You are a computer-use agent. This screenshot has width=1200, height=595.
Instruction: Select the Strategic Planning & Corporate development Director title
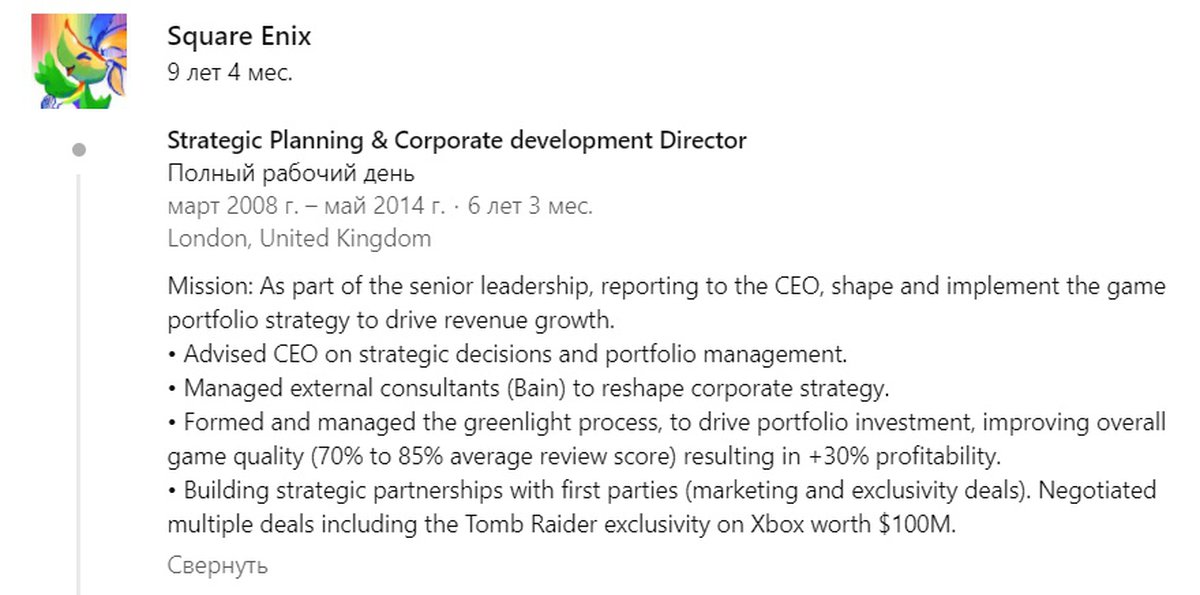coord(456,140)
